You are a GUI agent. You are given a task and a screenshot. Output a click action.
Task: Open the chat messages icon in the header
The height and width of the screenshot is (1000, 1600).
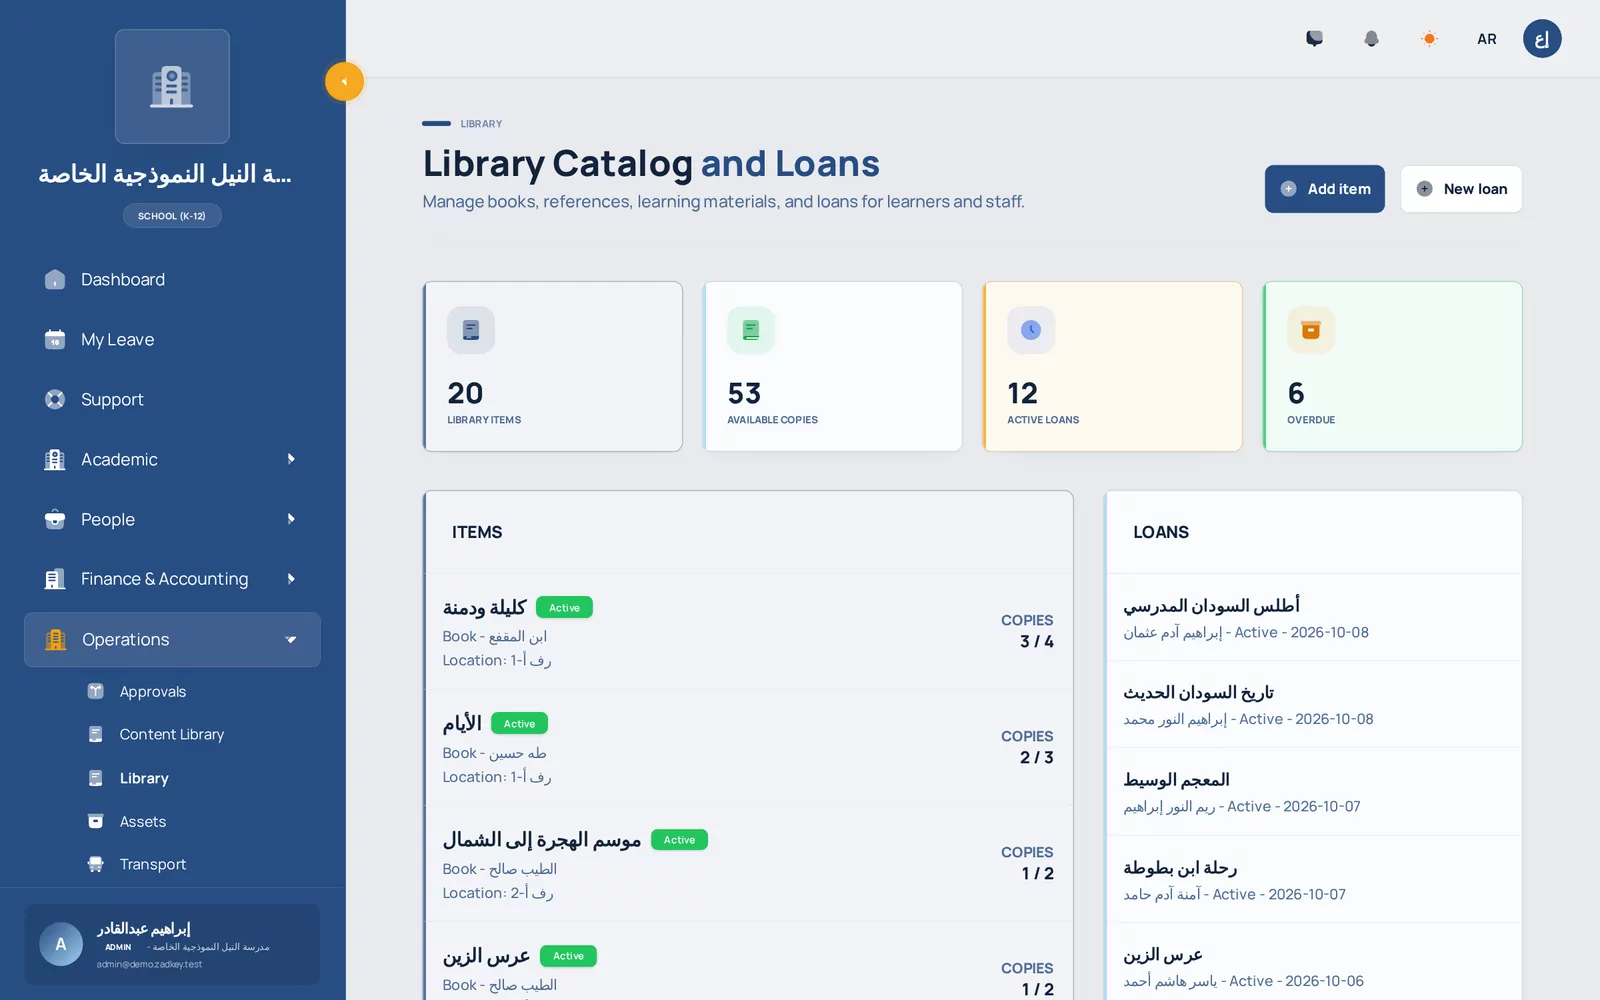pyautogui.click(x=1314, y=39)
